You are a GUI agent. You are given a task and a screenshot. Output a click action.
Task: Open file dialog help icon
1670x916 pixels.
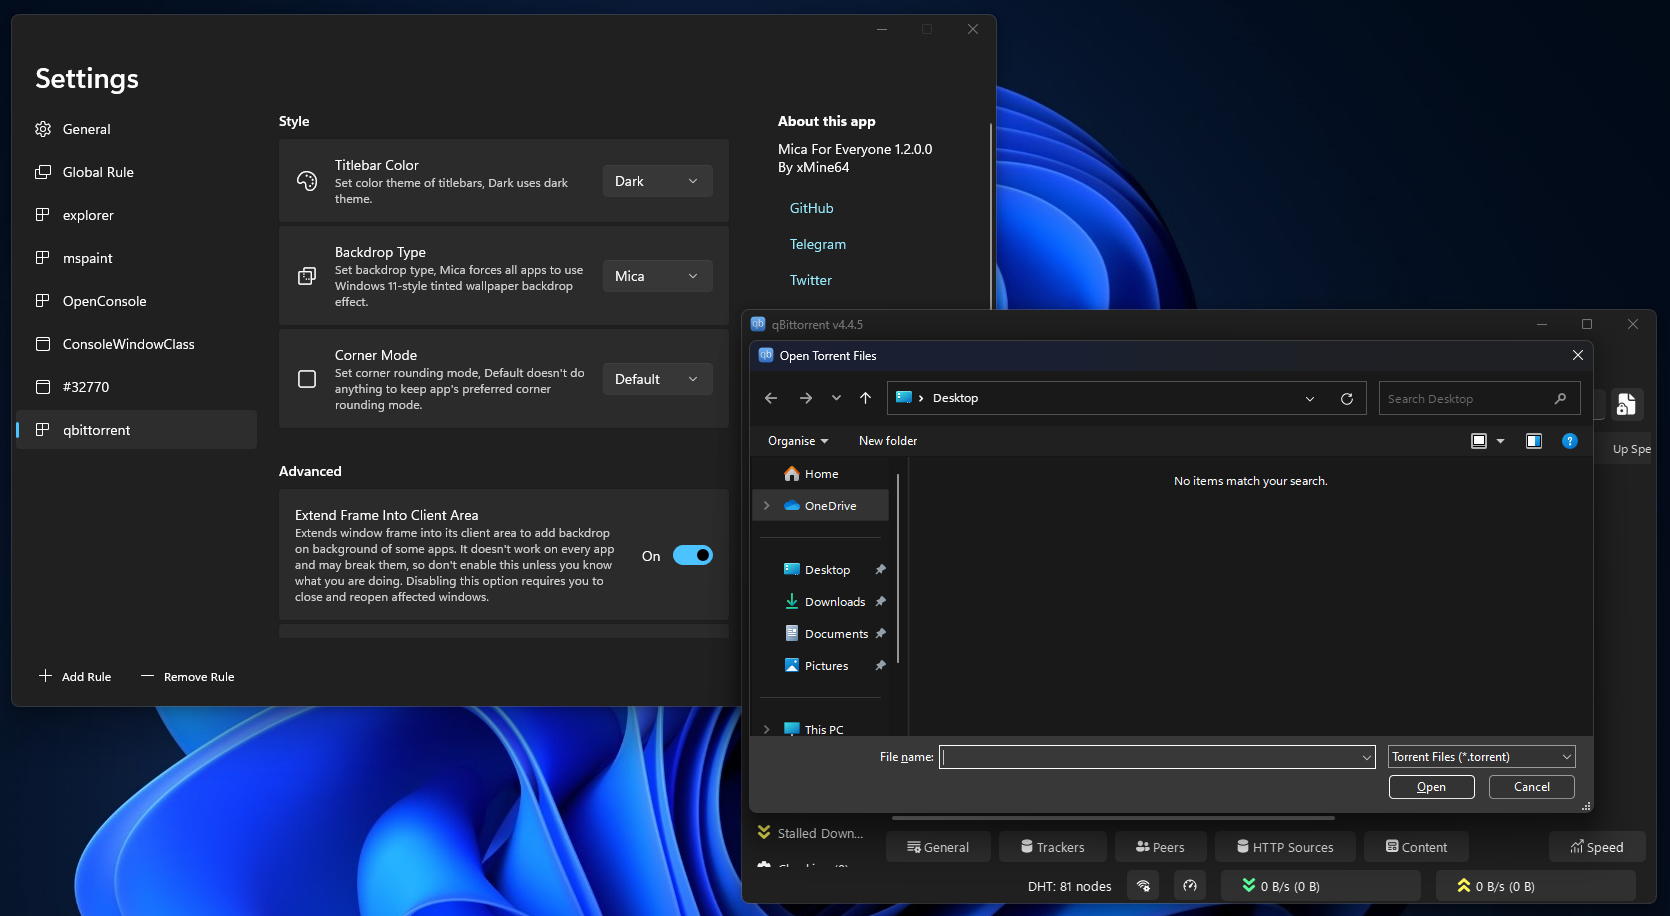click(x=1570, y=441)
